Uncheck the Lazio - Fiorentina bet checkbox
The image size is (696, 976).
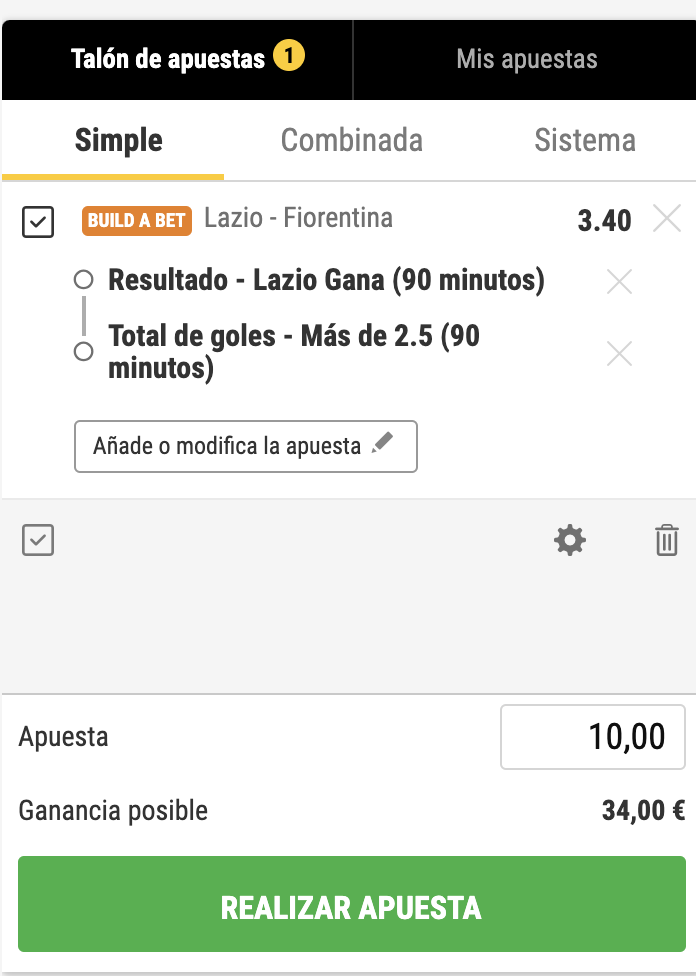38,222
